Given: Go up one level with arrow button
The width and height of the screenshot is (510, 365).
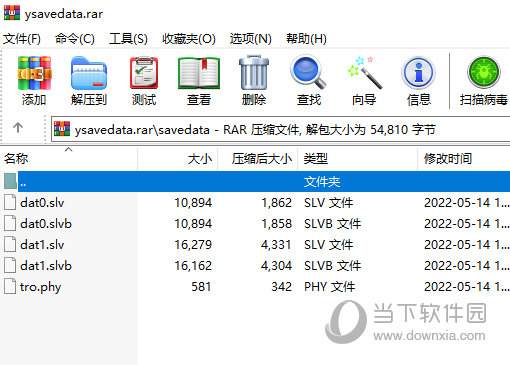Looking at the screenshot, I should point(18,127).
